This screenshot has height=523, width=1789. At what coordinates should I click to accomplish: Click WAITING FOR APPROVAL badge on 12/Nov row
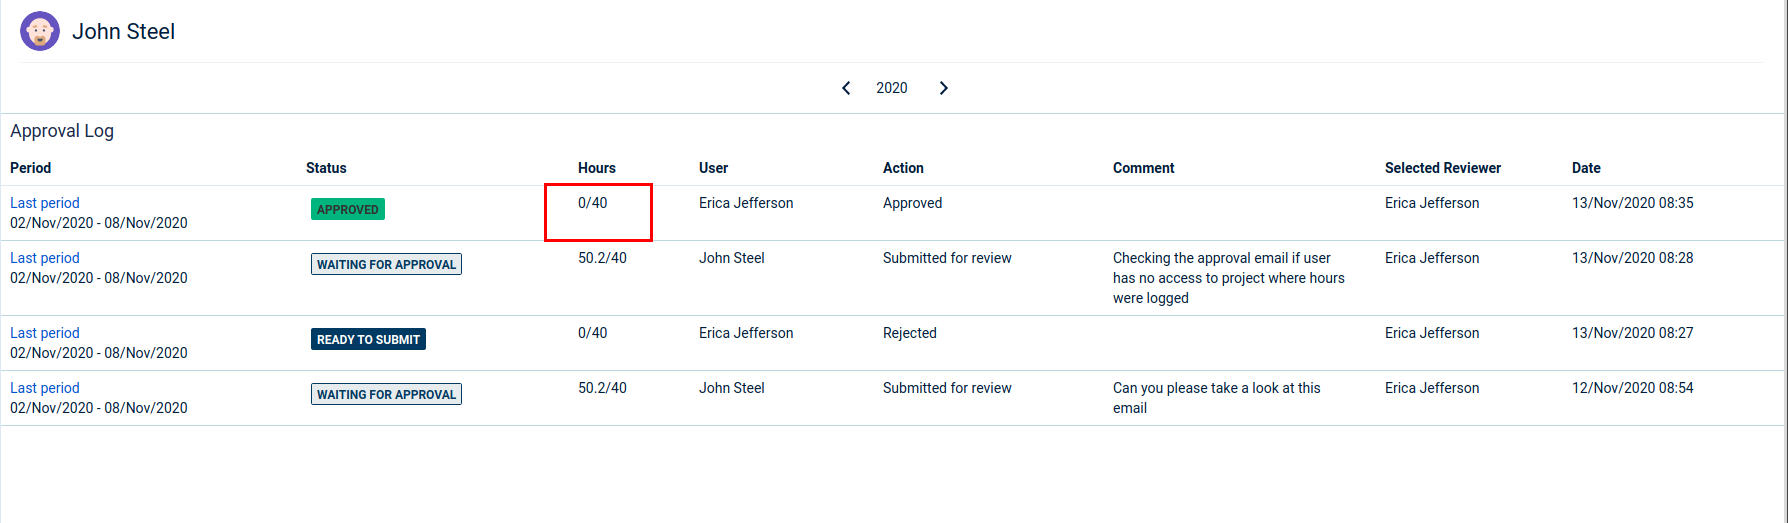pos(386,394)
